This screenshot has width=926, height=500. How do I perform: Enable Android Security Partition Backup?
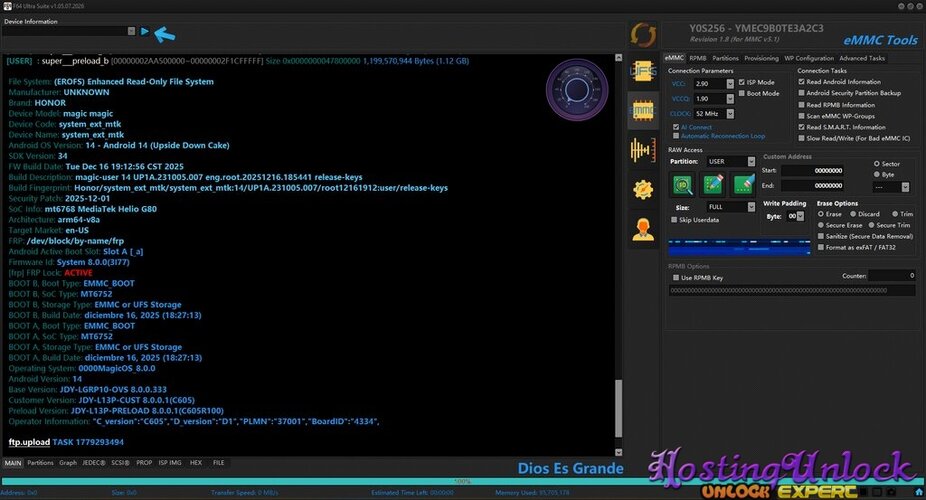click(x=801, y=93)
